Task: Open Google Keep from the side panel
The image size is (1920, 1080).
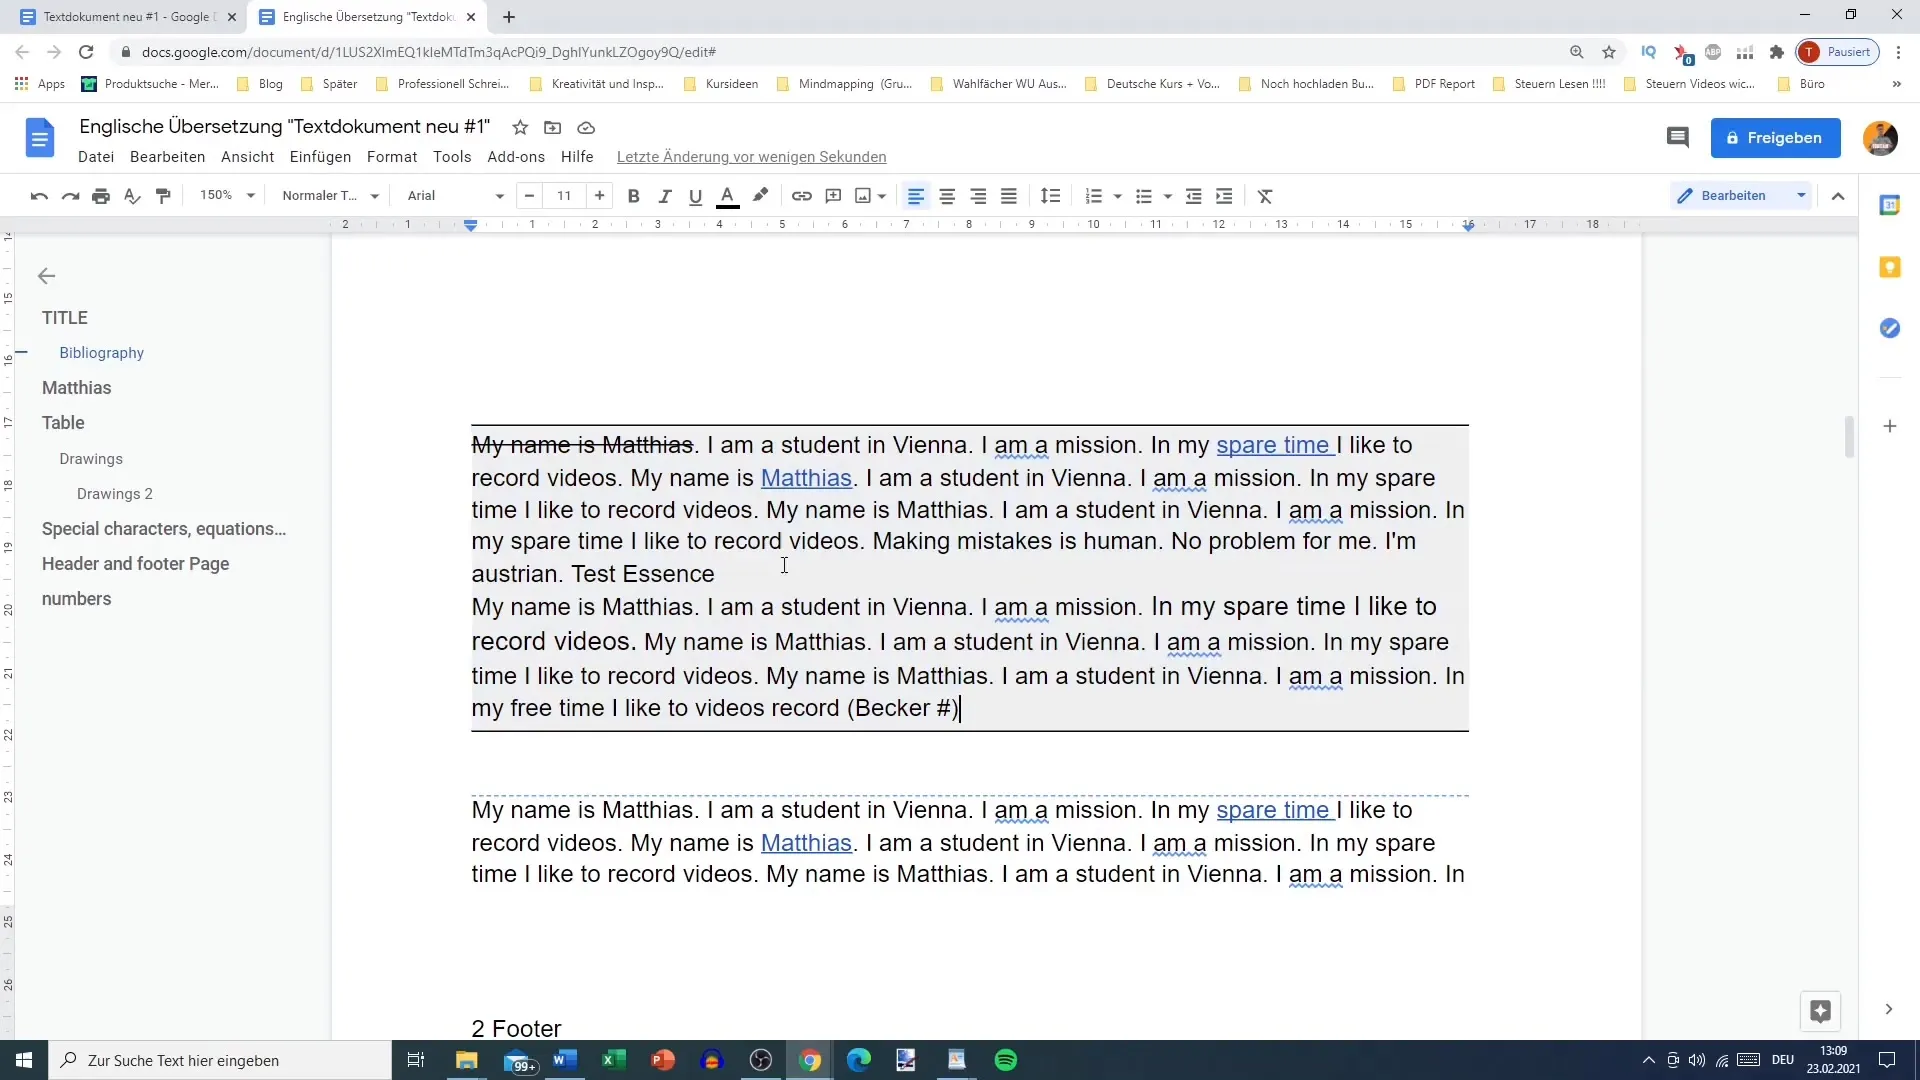Action: [x=1890, y=267]
